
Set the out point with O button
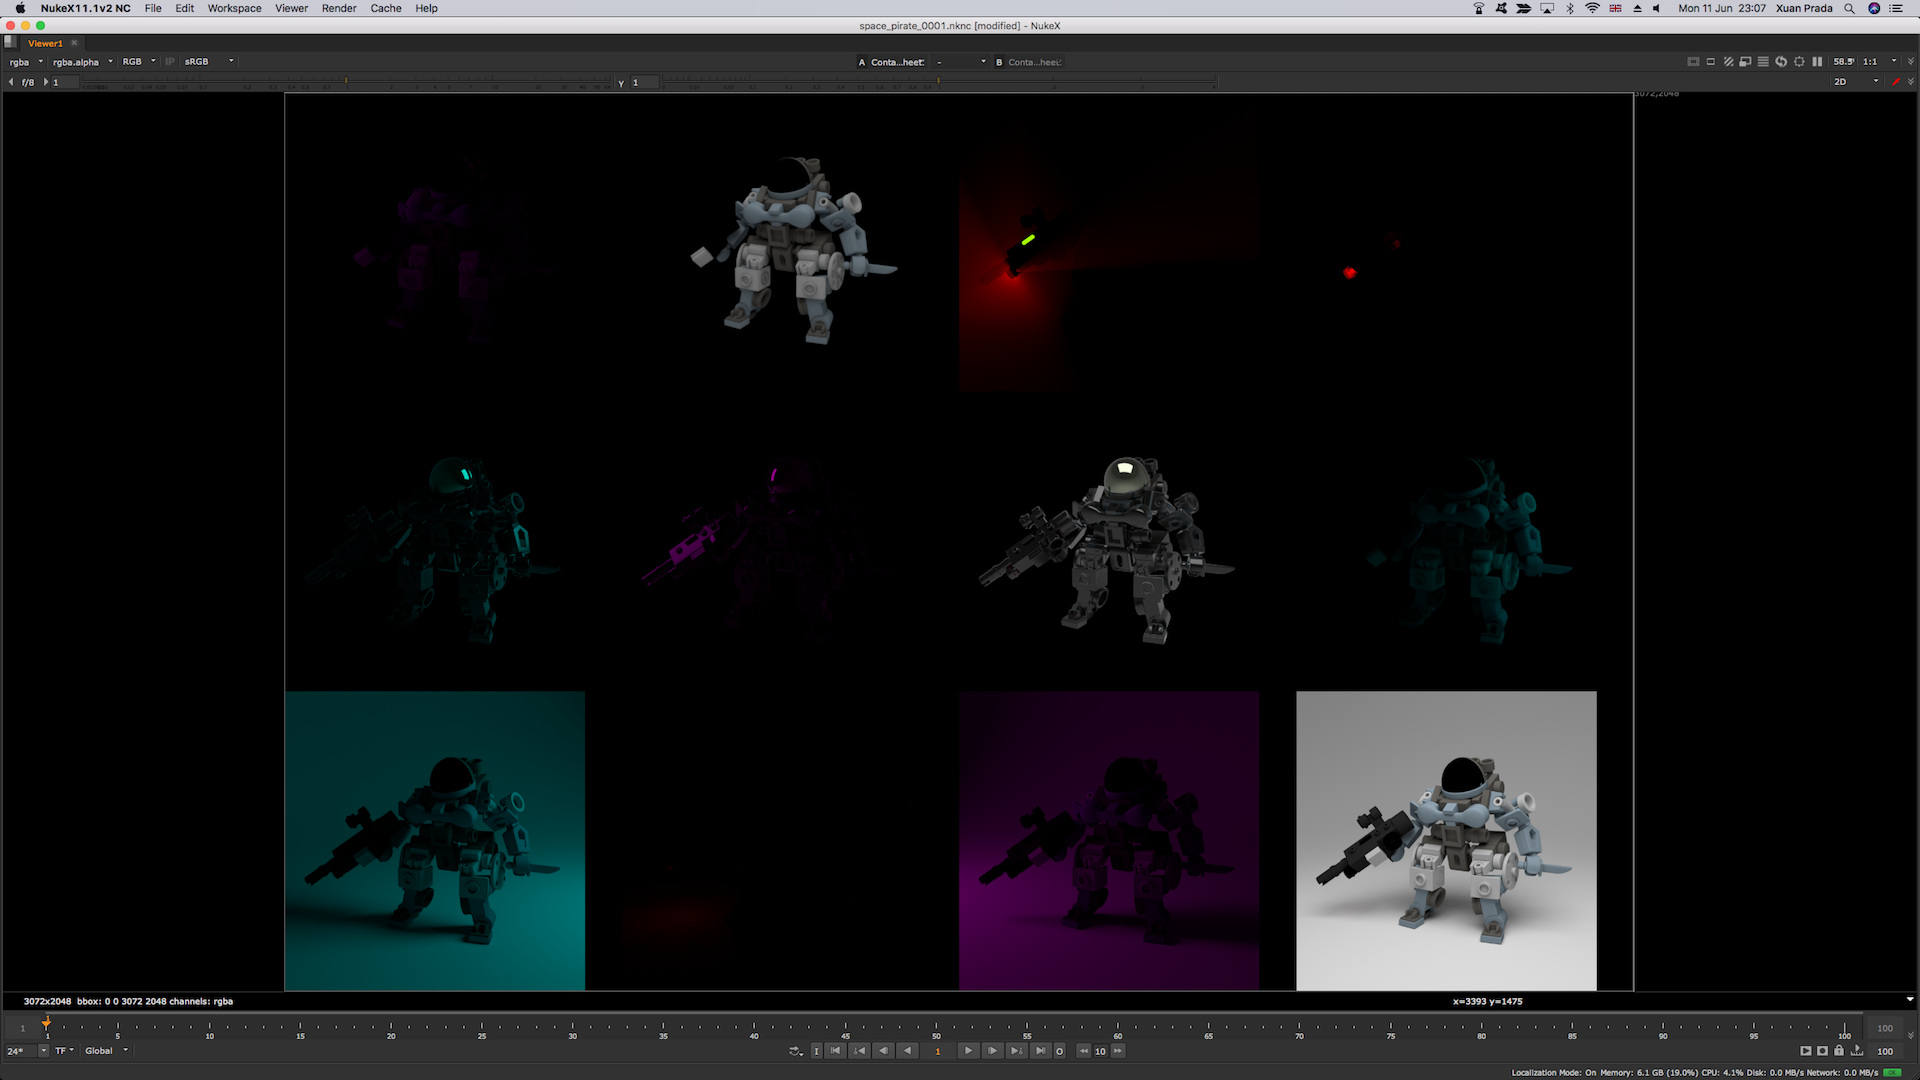1059,1051
